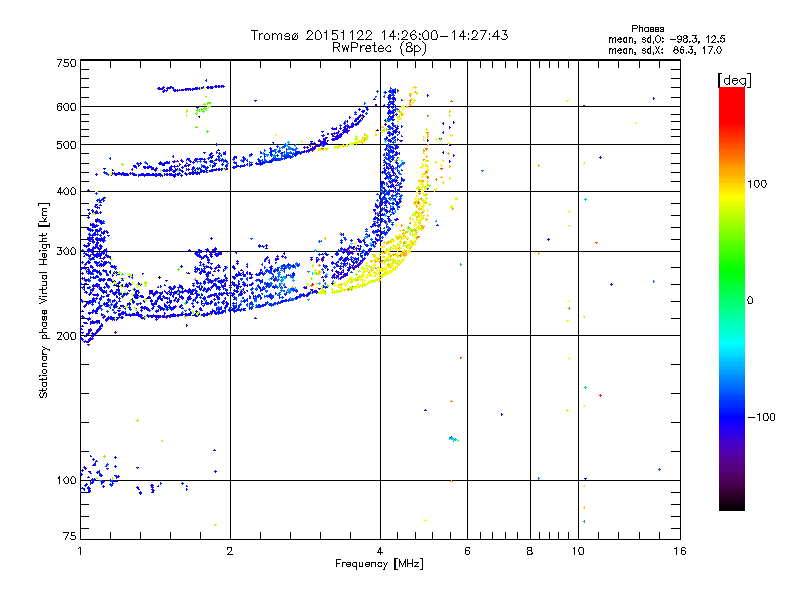The image size is (800, 600).
Task: Click the x-axis tick label '16'
Action: pyautogui.click(x=680, y=551)
